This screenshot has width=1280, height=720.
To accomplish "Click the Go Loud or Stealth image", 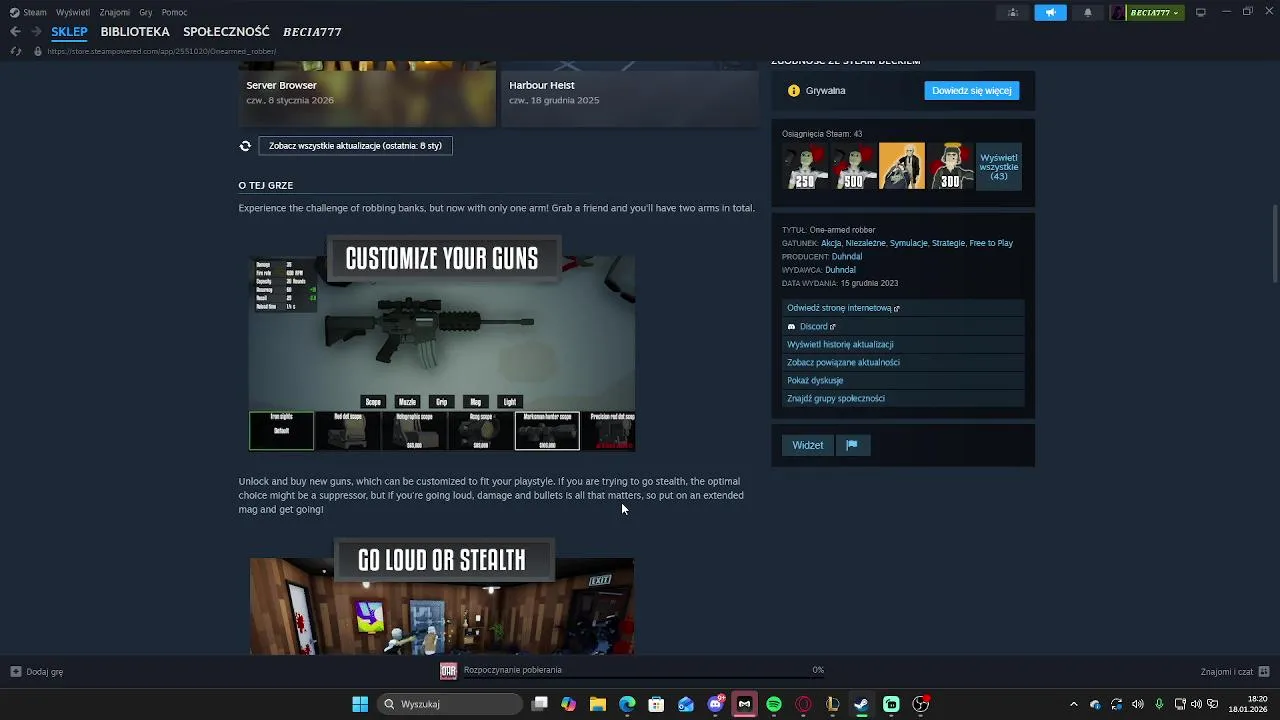I will tap(442, 596).
